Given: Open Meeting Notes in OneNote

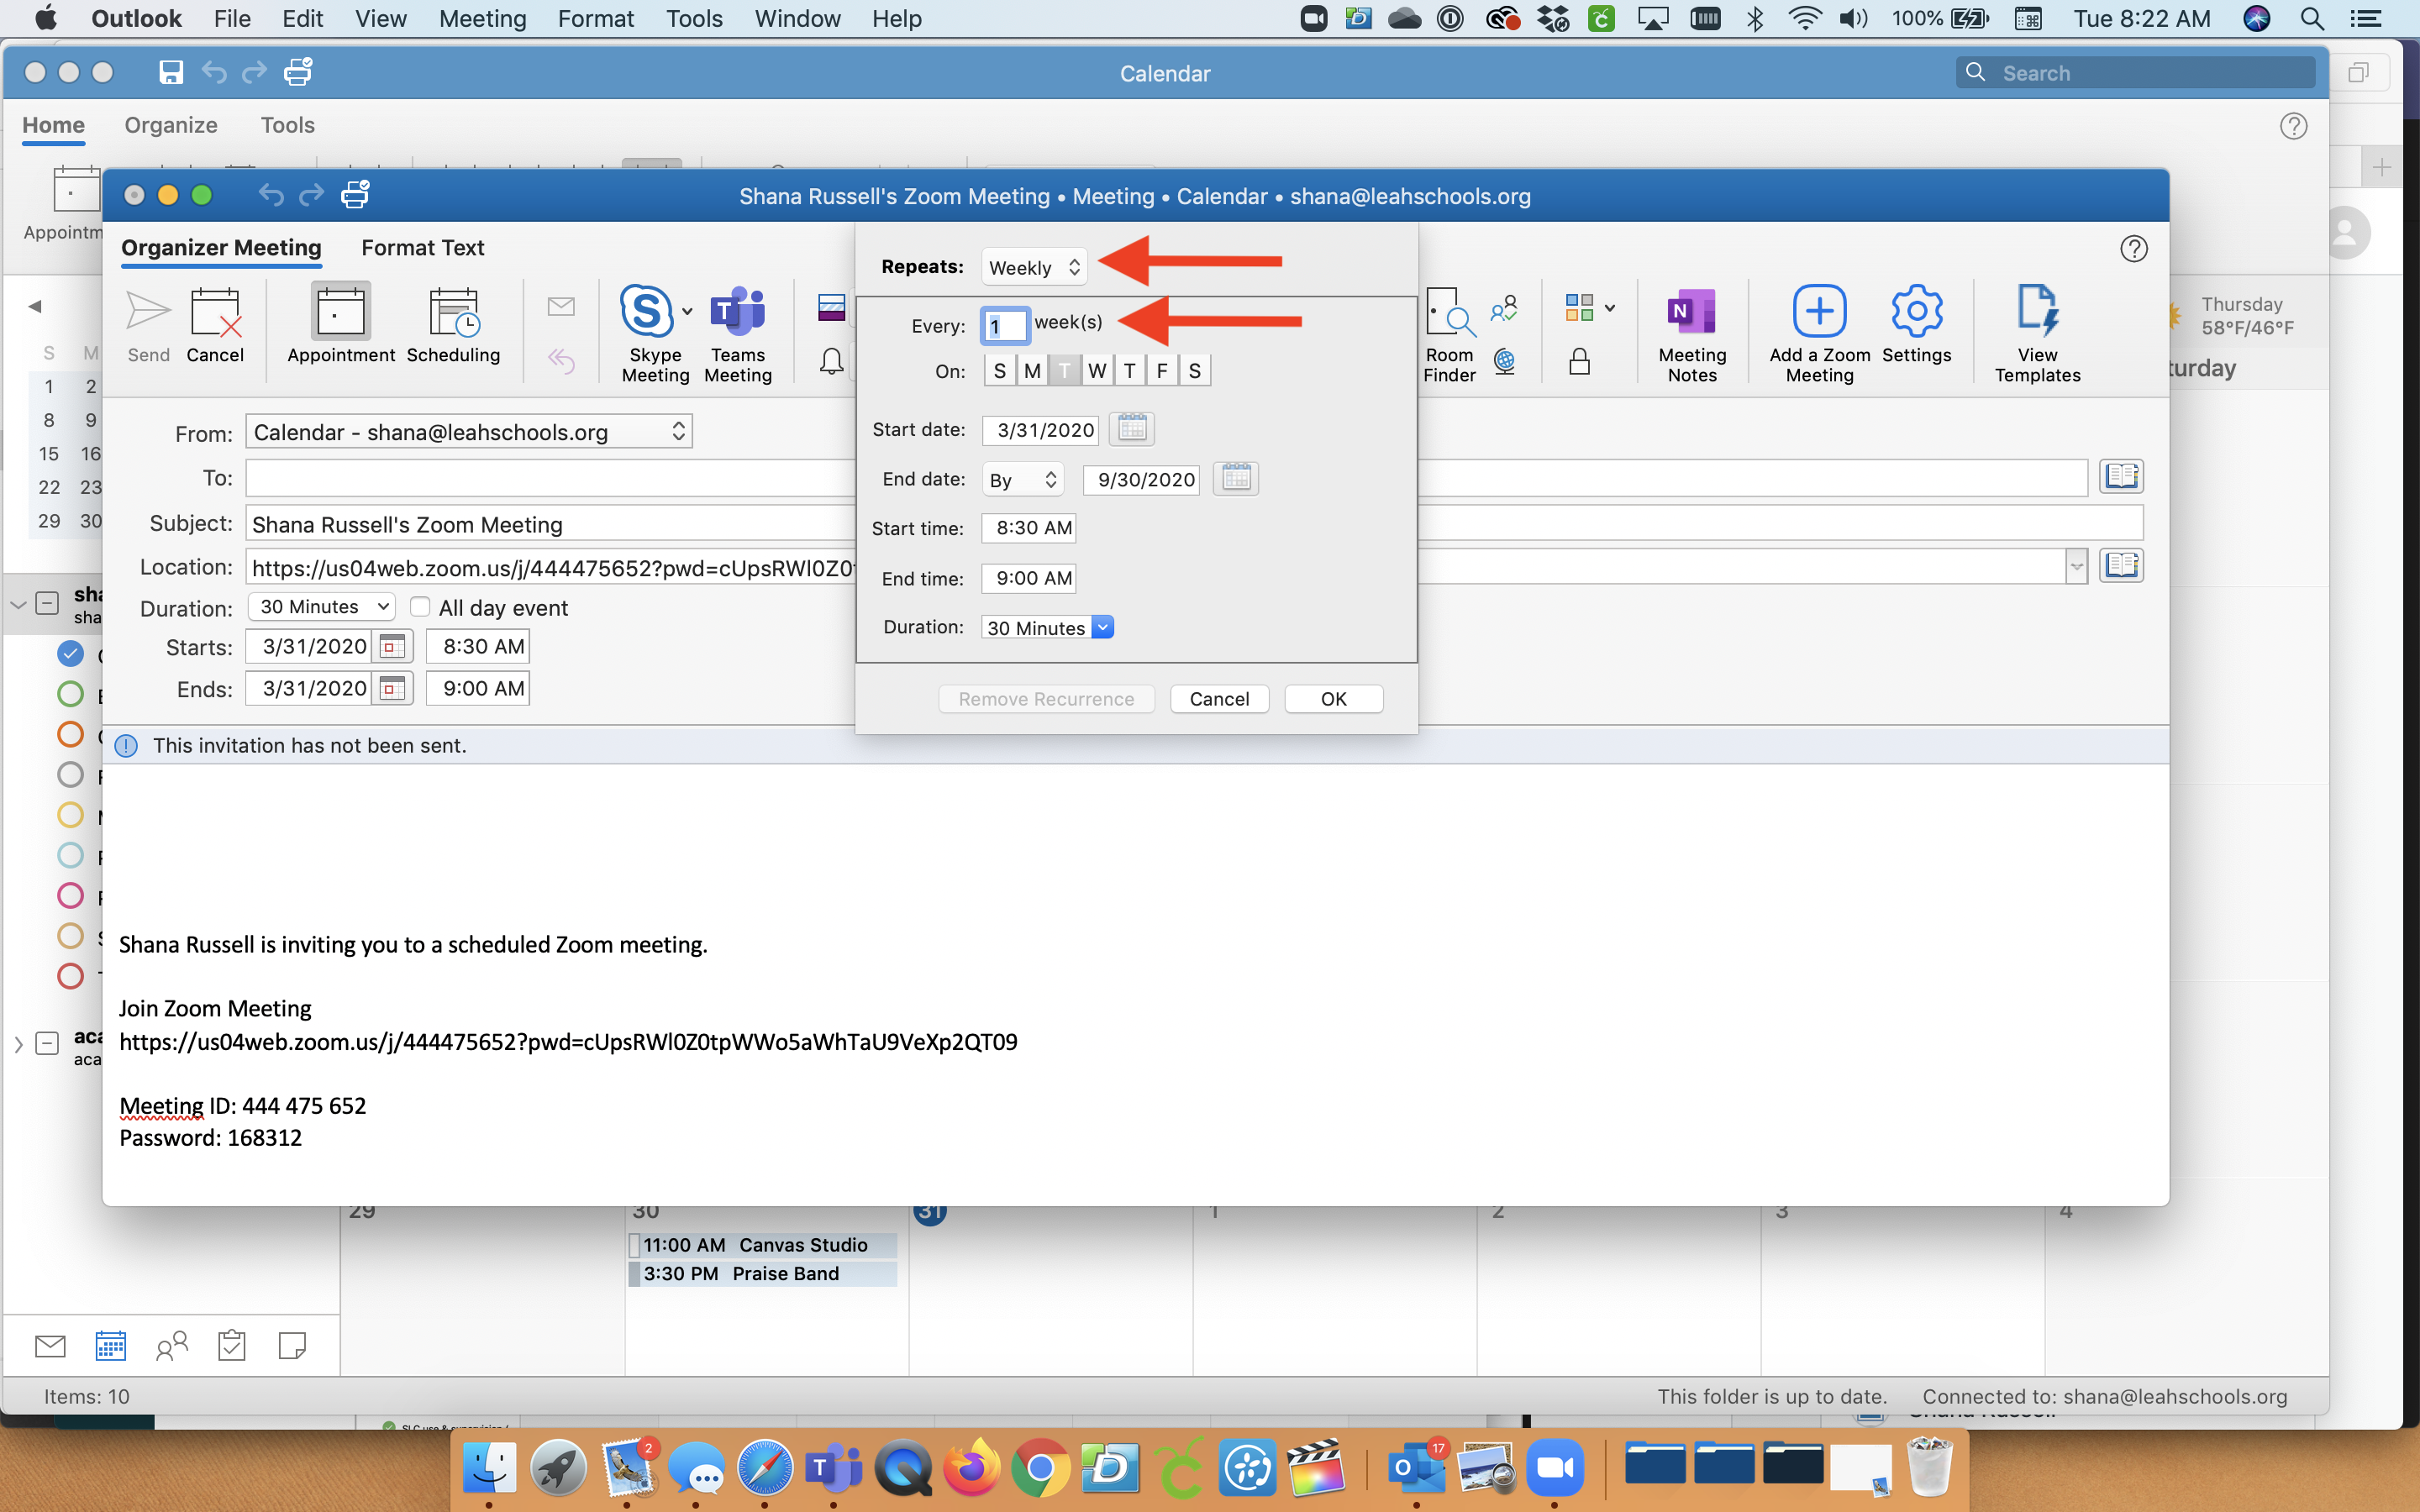Looking at the screenshot, I should coord(1692,334).
